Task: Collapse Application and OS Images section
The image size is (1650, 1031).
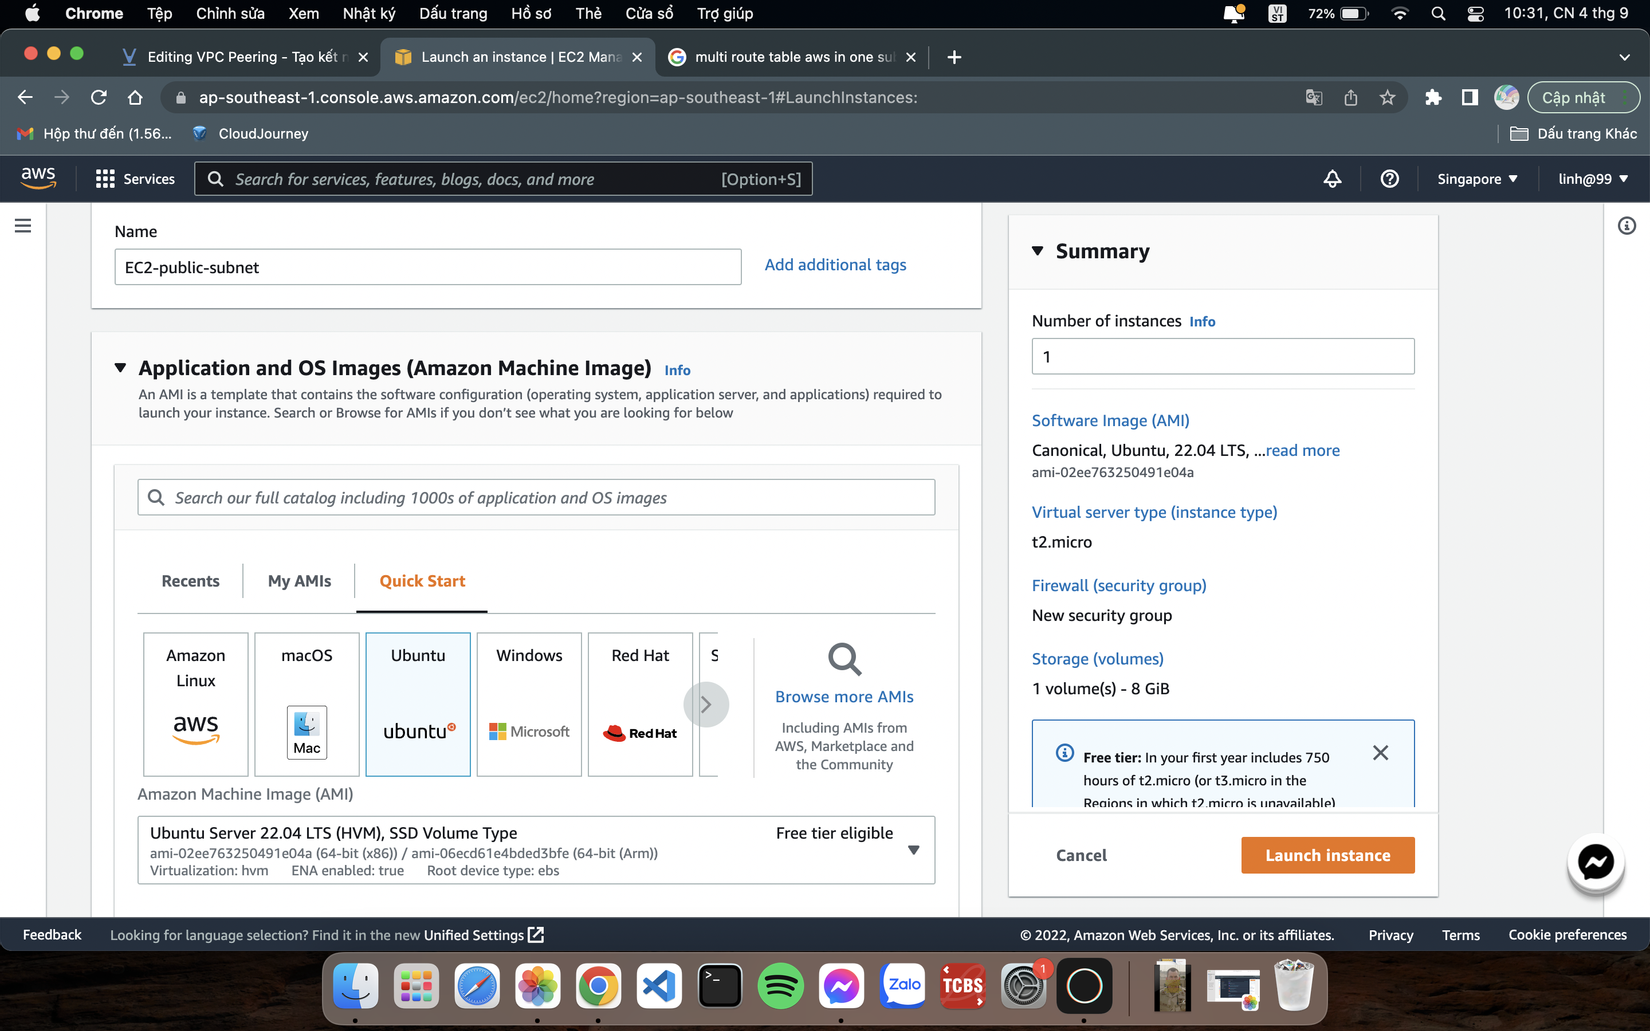Action: pos(120,368)
